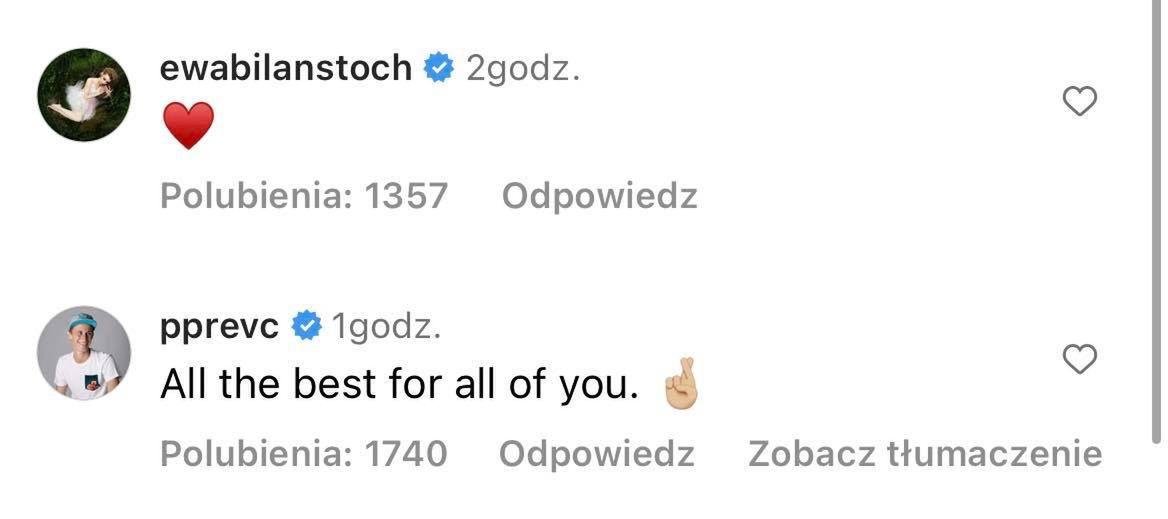The width and height of the screenshot is (1168, 519).
Task: Open the pprevc username link
Action: tap(219, 327)
